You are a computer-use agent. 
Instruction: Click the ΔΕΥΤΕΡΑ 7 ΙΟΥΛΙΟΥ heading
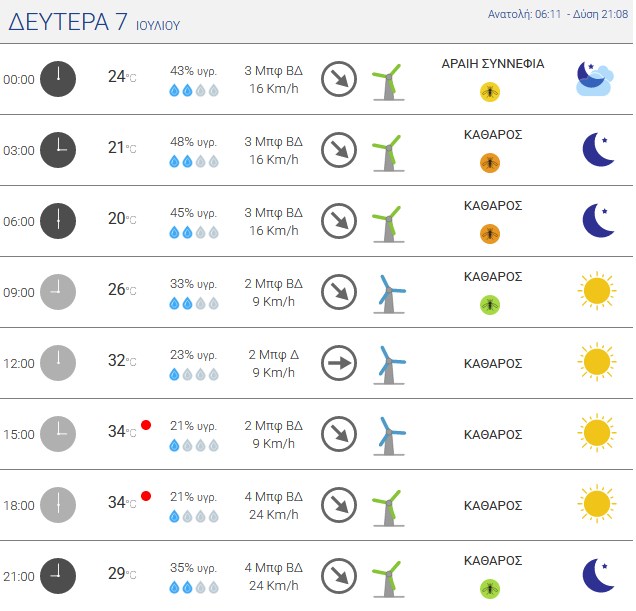pos(94,22)
